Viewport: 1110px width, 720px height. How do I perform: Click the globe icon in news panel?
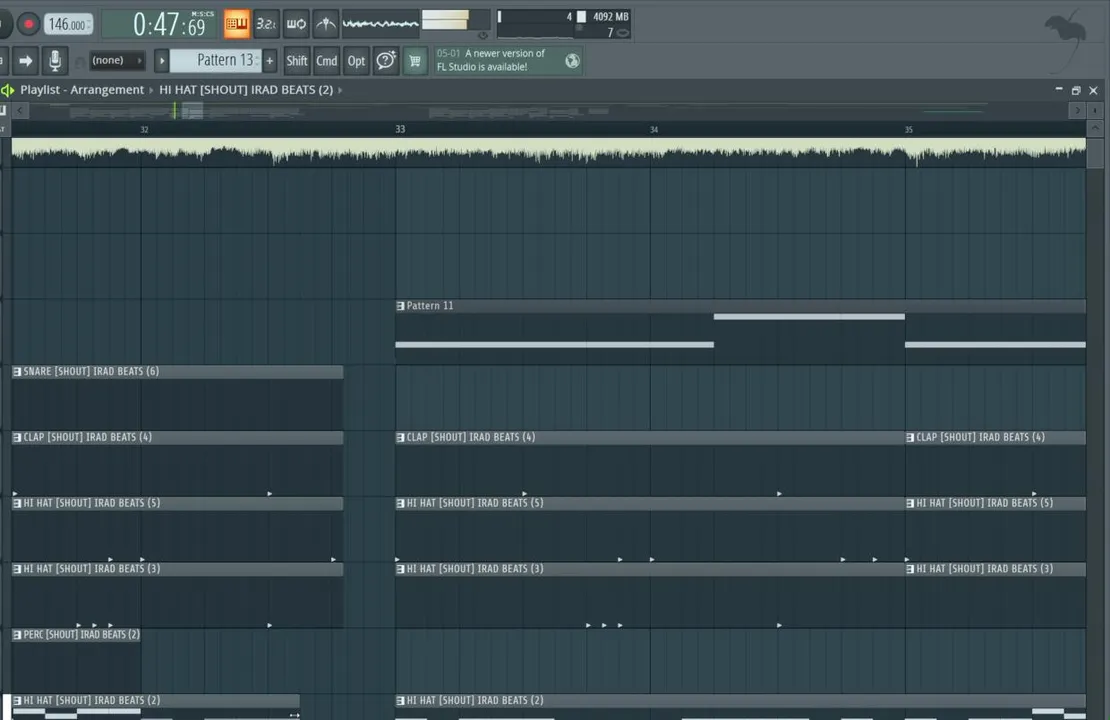[x=572, y=61]
